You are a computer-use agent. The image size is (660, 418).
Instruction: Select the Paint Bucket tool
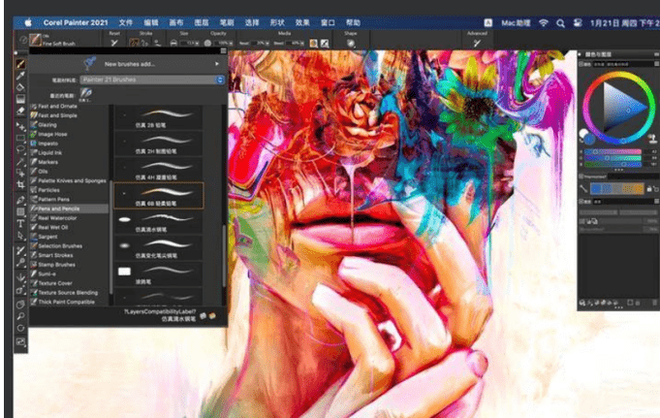click(x=20, y=87)
